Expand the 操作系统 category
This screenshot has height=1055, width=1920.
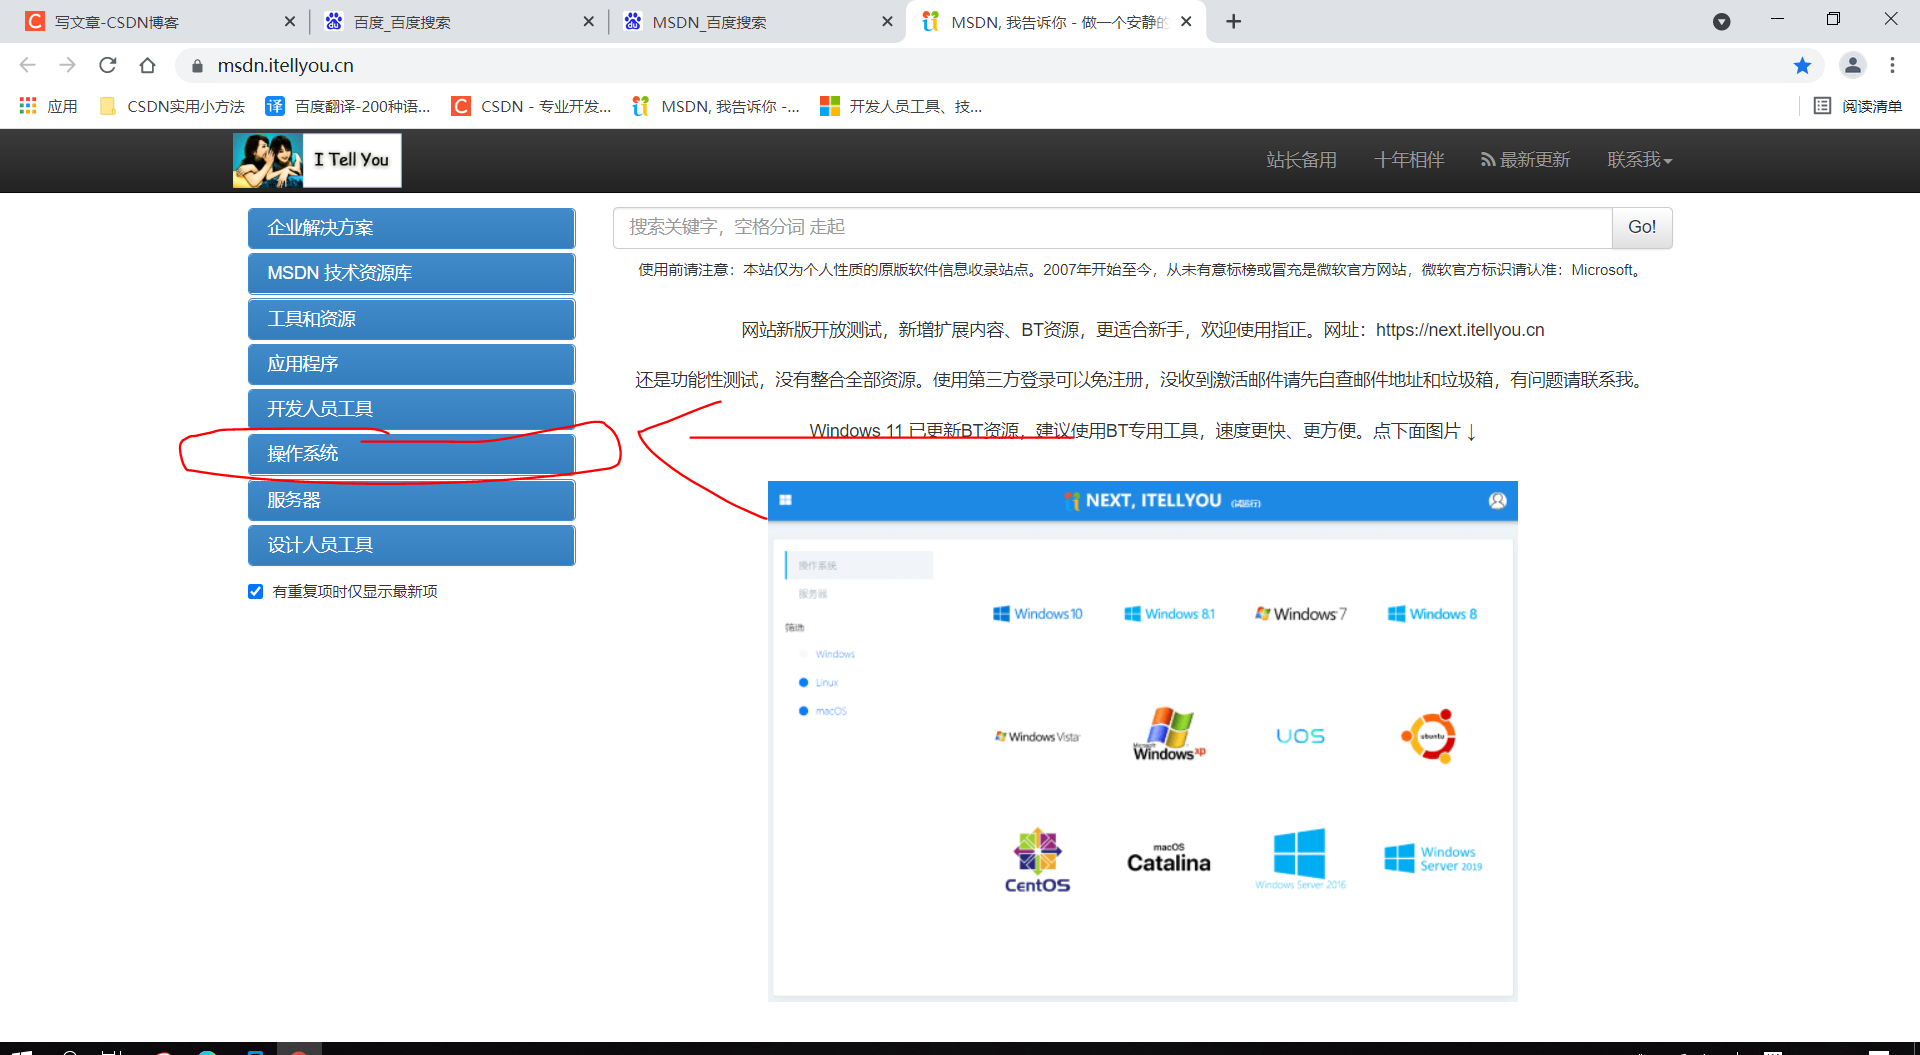click(411, 454)
